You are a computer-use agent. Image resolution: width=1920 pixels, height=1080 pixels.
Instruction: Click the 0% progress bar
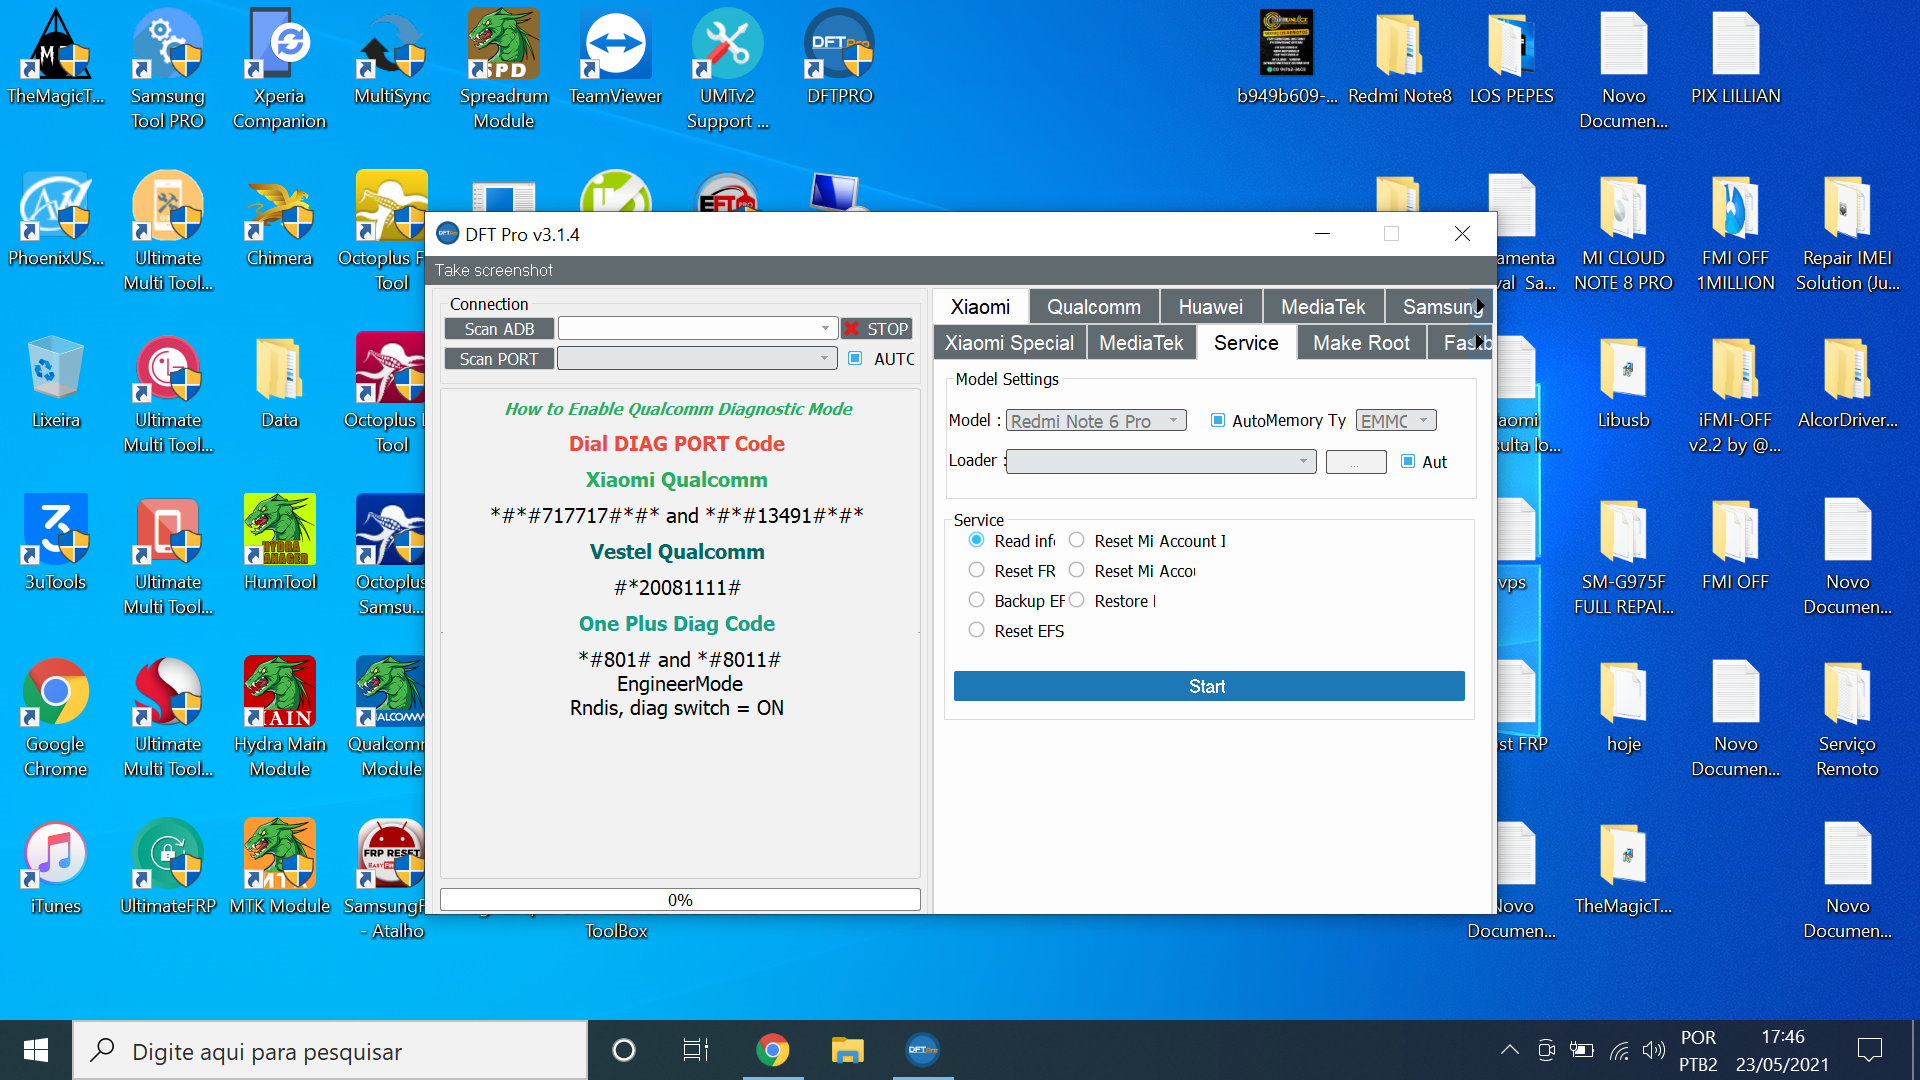tap(680, 900)
